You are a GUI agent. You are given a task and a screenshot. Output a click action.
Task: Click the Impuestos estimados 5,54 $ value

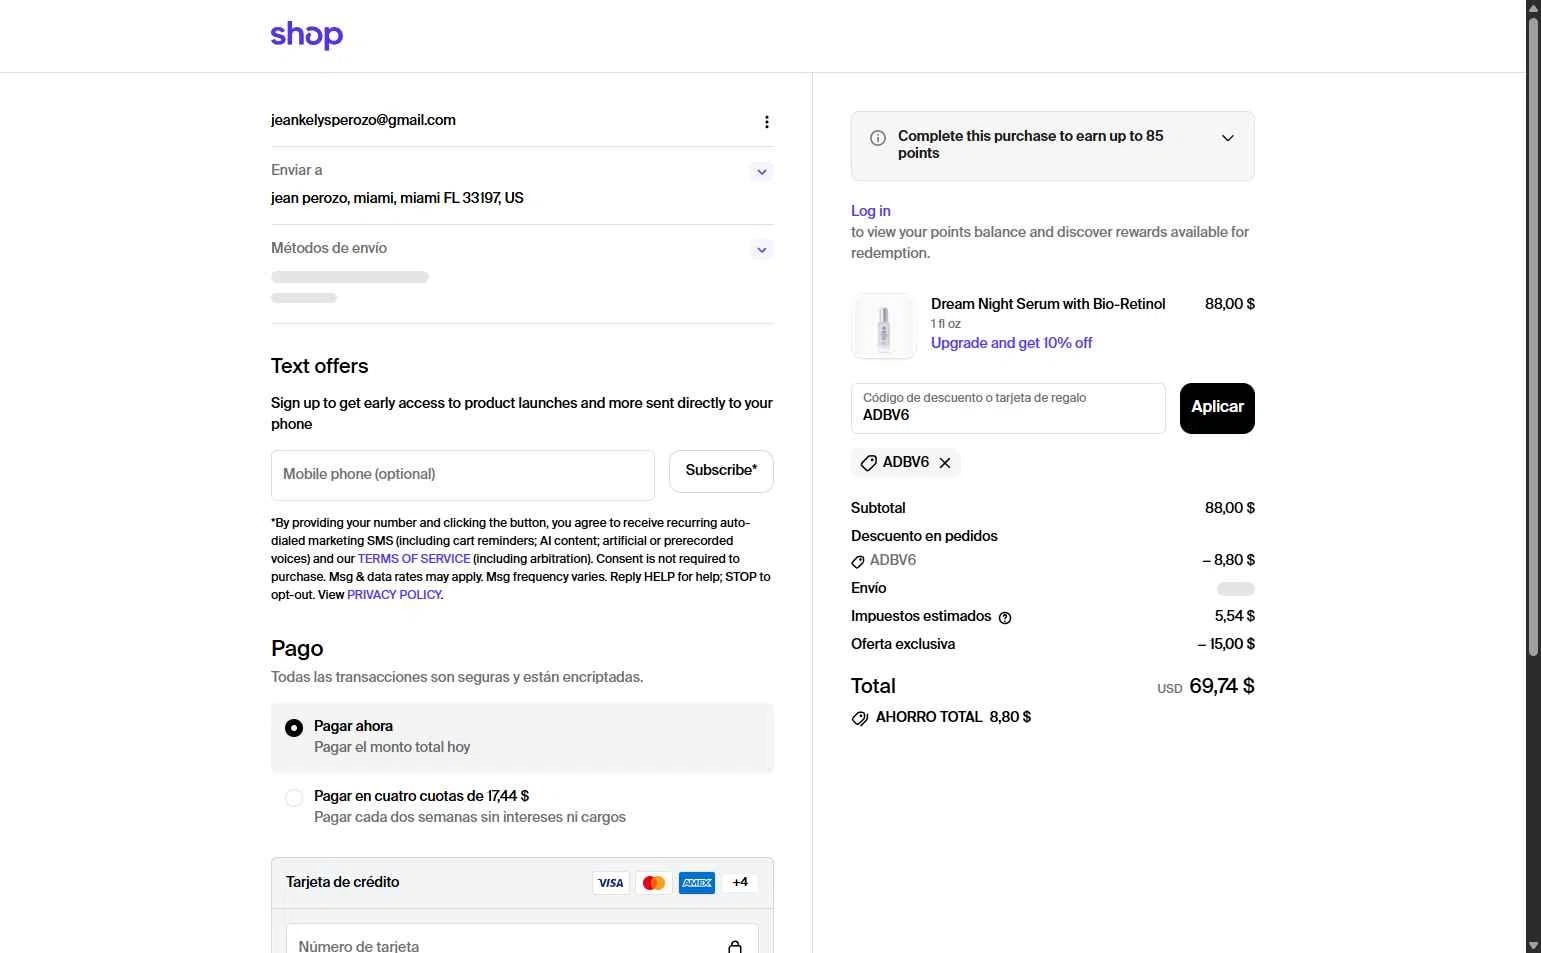click(1235, 616)
